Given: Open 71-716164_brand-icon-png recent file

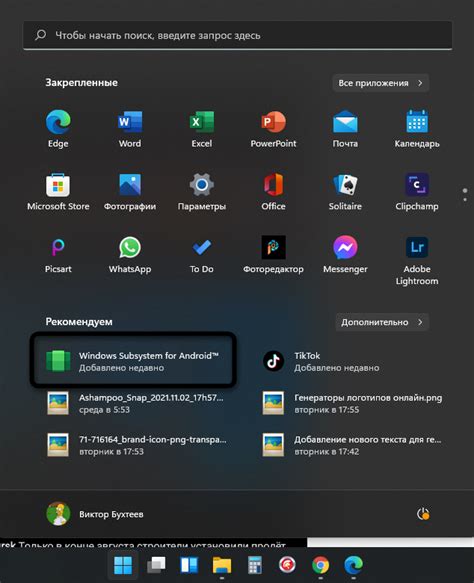Looking at the screenshot, I should click(136, 445).
